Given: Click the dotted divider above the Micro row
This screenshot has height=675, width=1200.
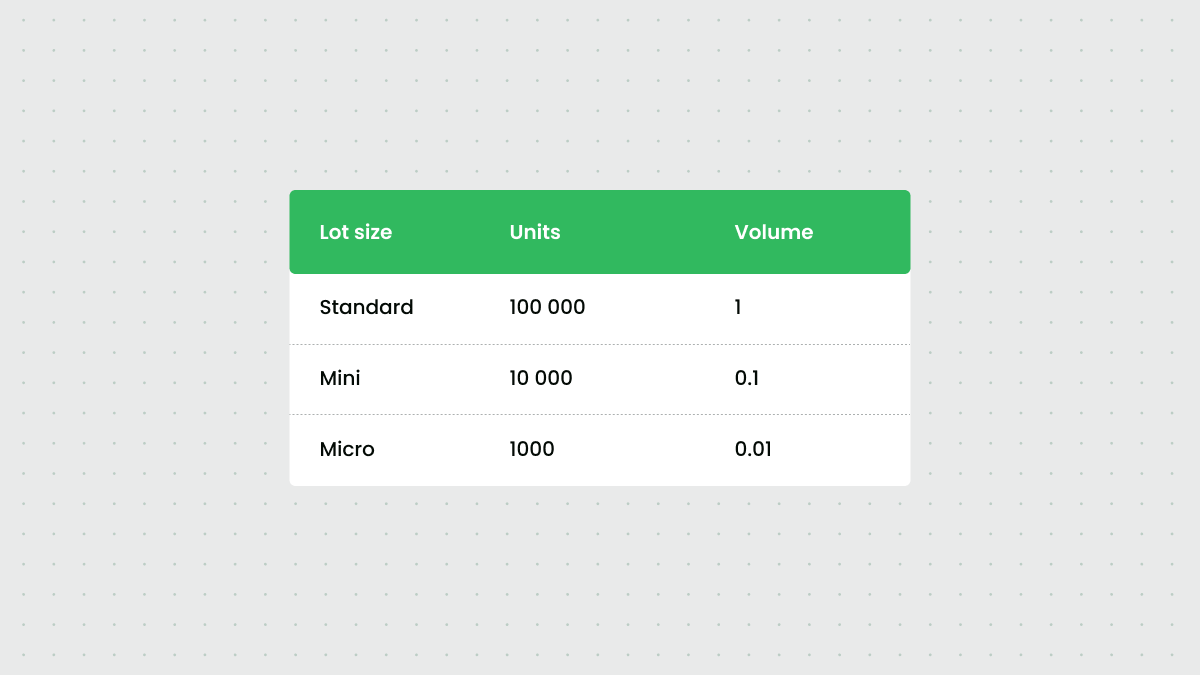Looking at the screenshot, I should click(600, 414).
